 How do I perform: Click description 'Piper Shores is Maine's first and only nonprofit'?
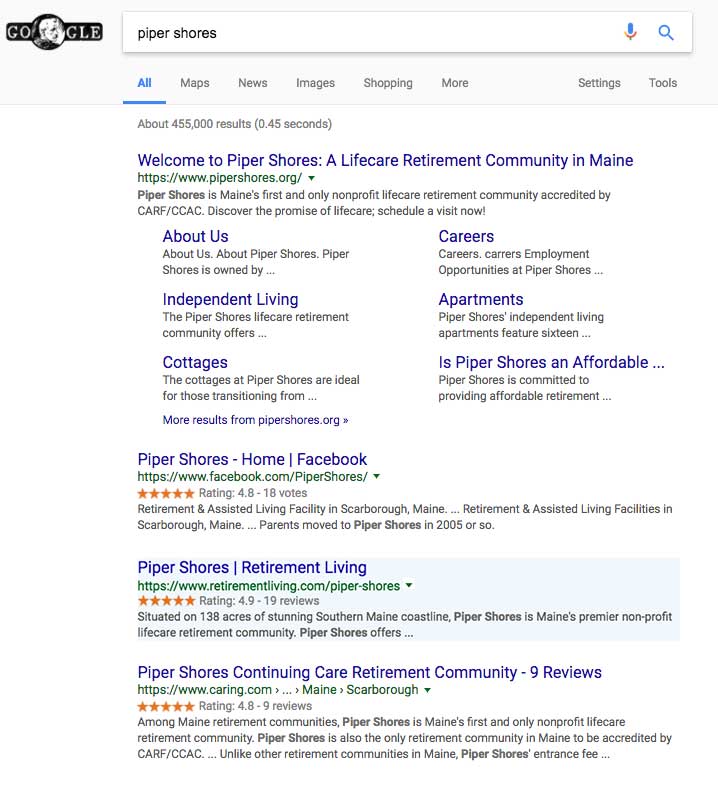click(374, 203)
